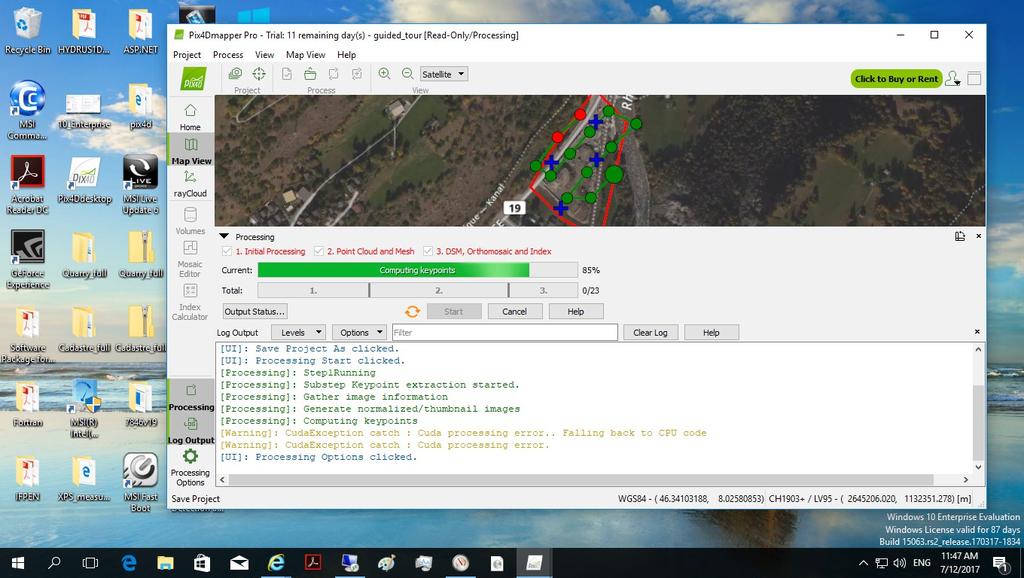Zoom in on the map
Screen dimensions: 1024x578
384,74
